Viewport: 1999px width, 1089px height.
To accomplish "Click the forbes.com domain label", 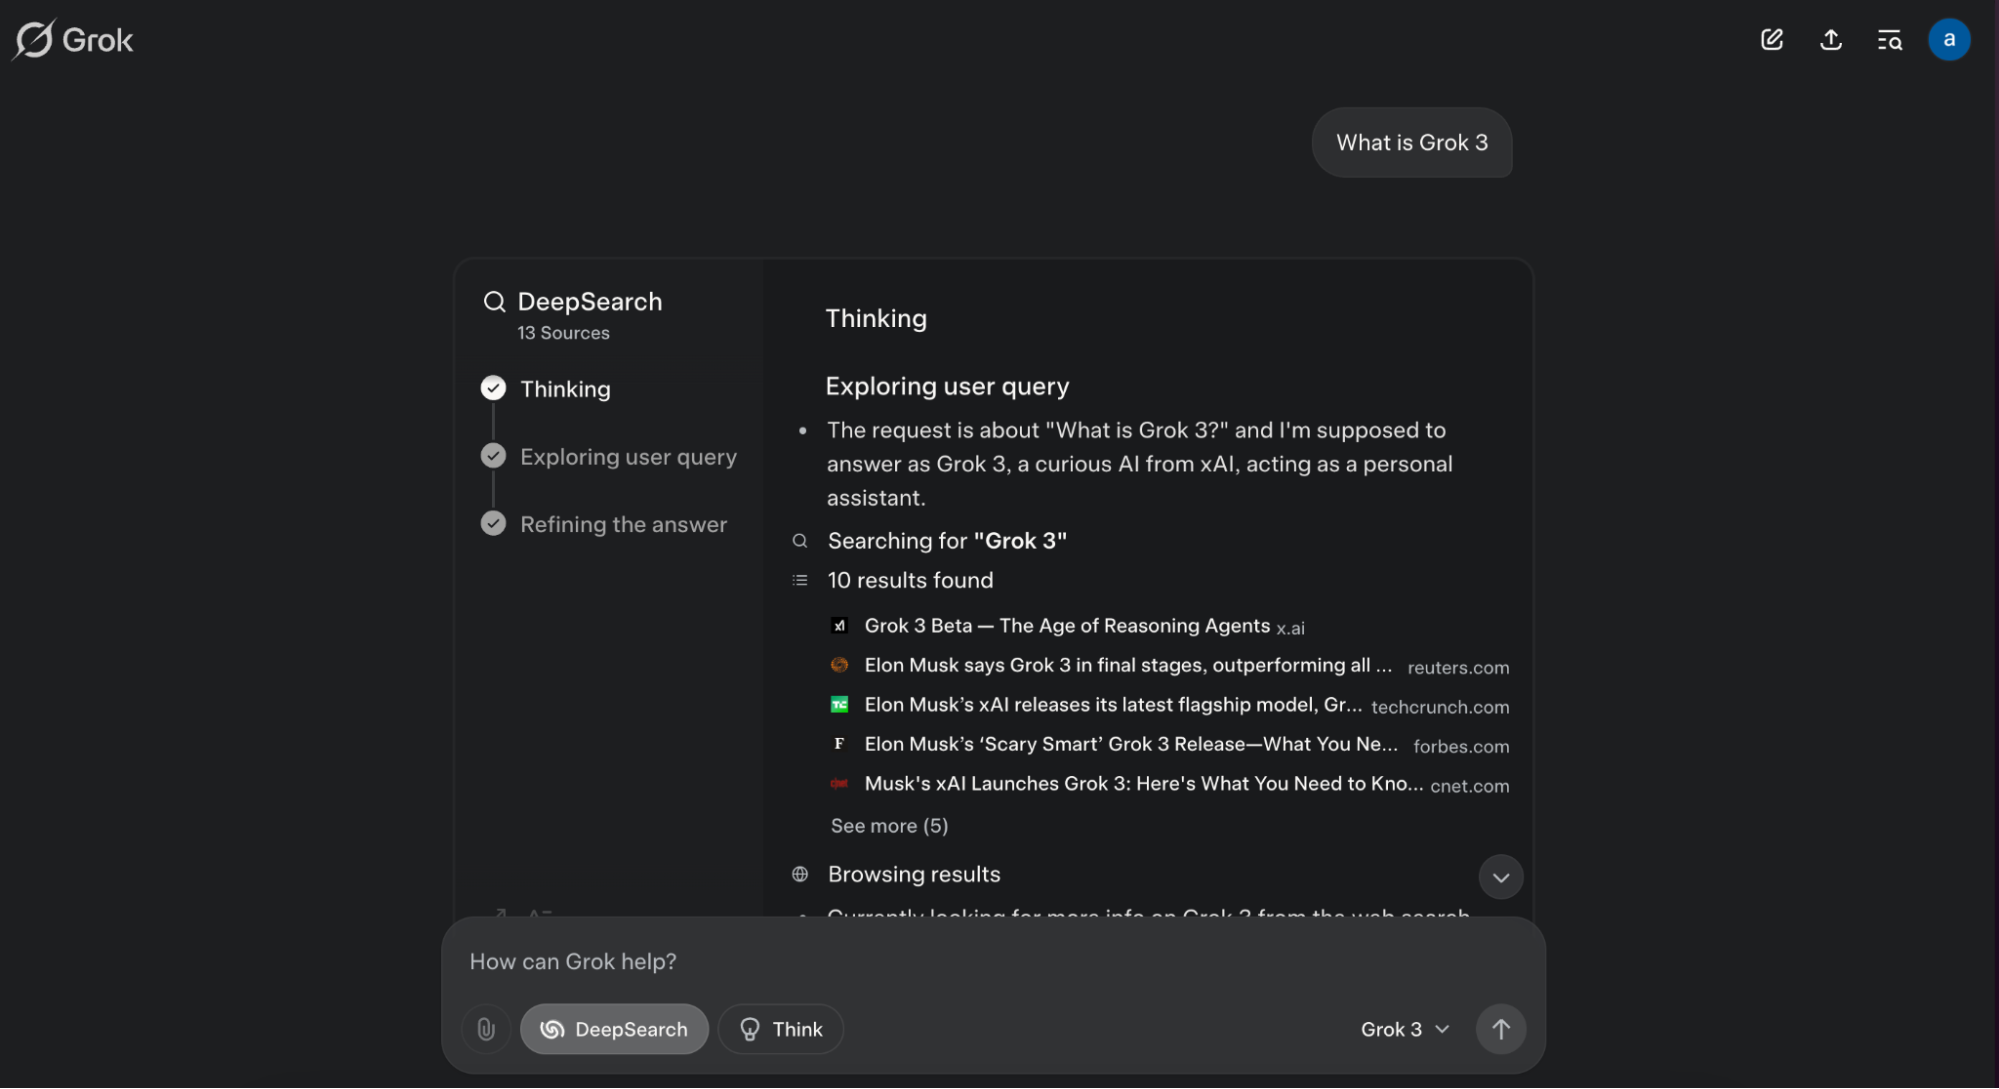I will [x=1461, y=746].
